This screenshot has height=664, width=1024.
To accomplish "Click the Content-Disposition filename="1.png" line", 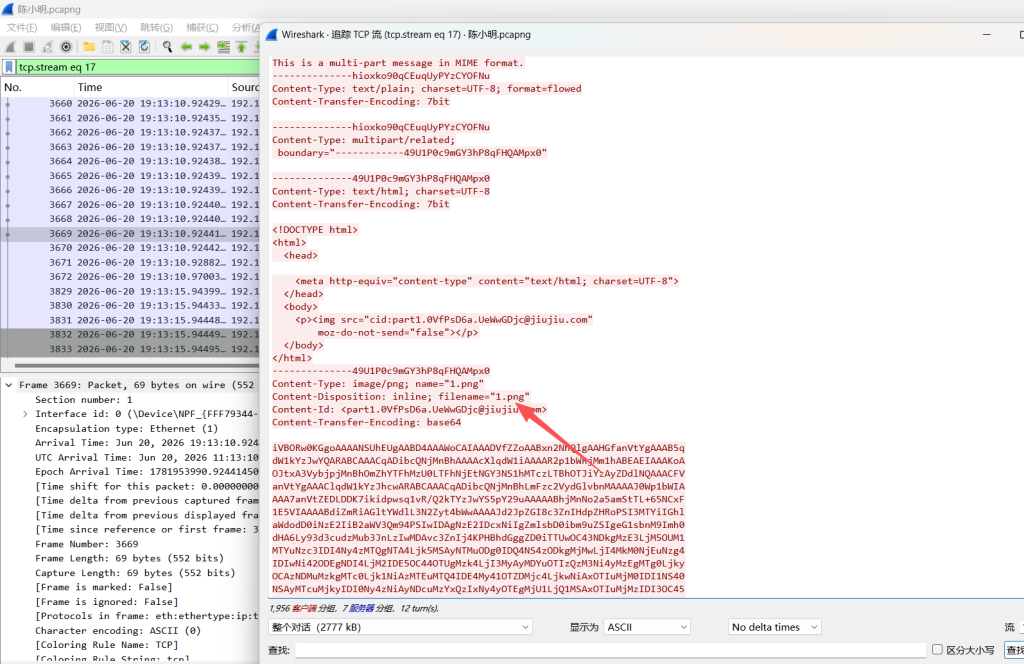I will click(401, 396).
